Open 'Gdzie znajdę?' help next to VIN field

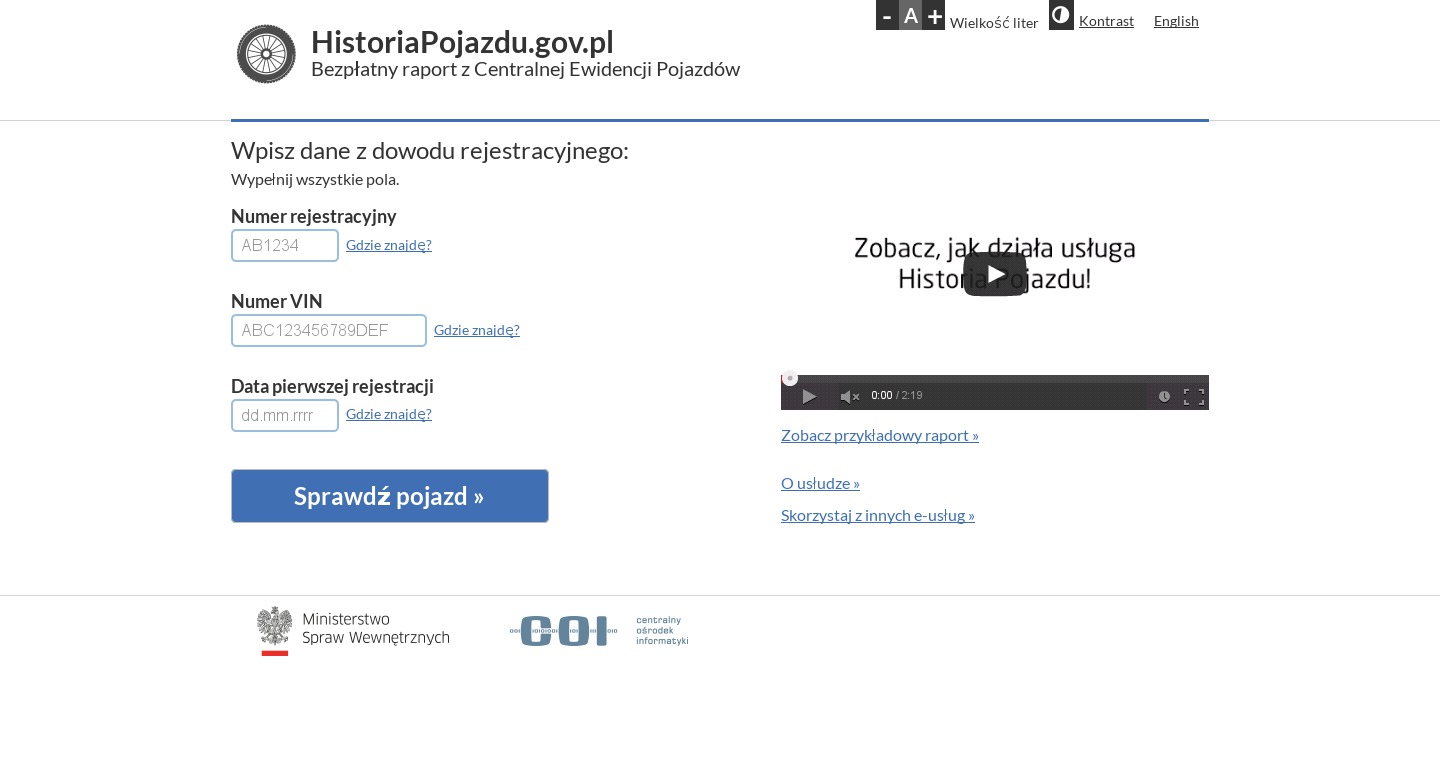[x=477, y=330]
